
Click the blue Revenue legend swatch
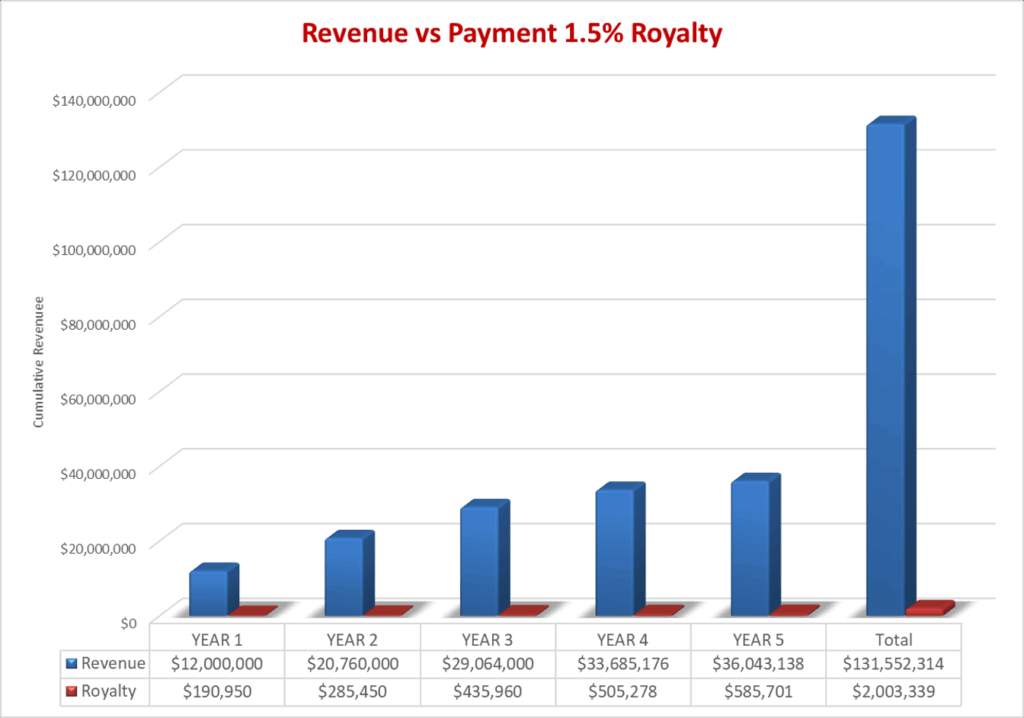tap(71, 663)
